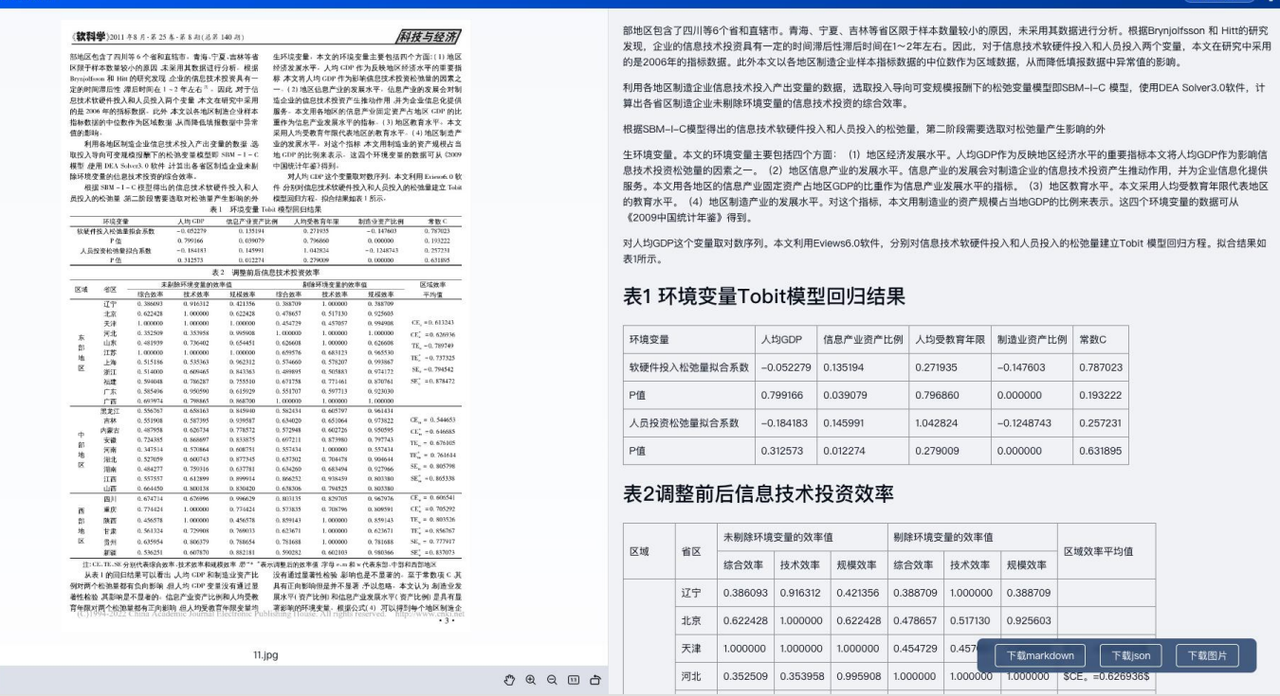Click header 未剔除环境变量的效率值

coord(802,537)
